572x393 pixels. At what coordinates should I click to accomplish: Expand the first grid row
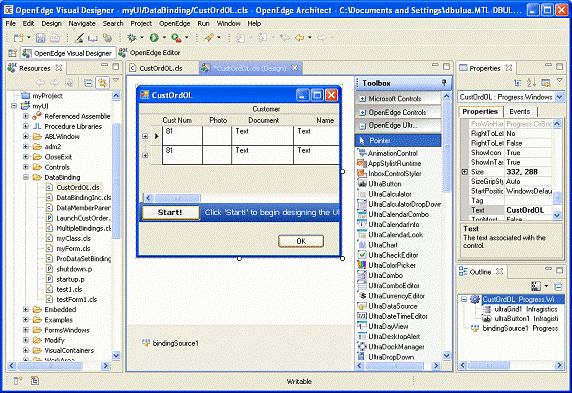coord(145,136)
